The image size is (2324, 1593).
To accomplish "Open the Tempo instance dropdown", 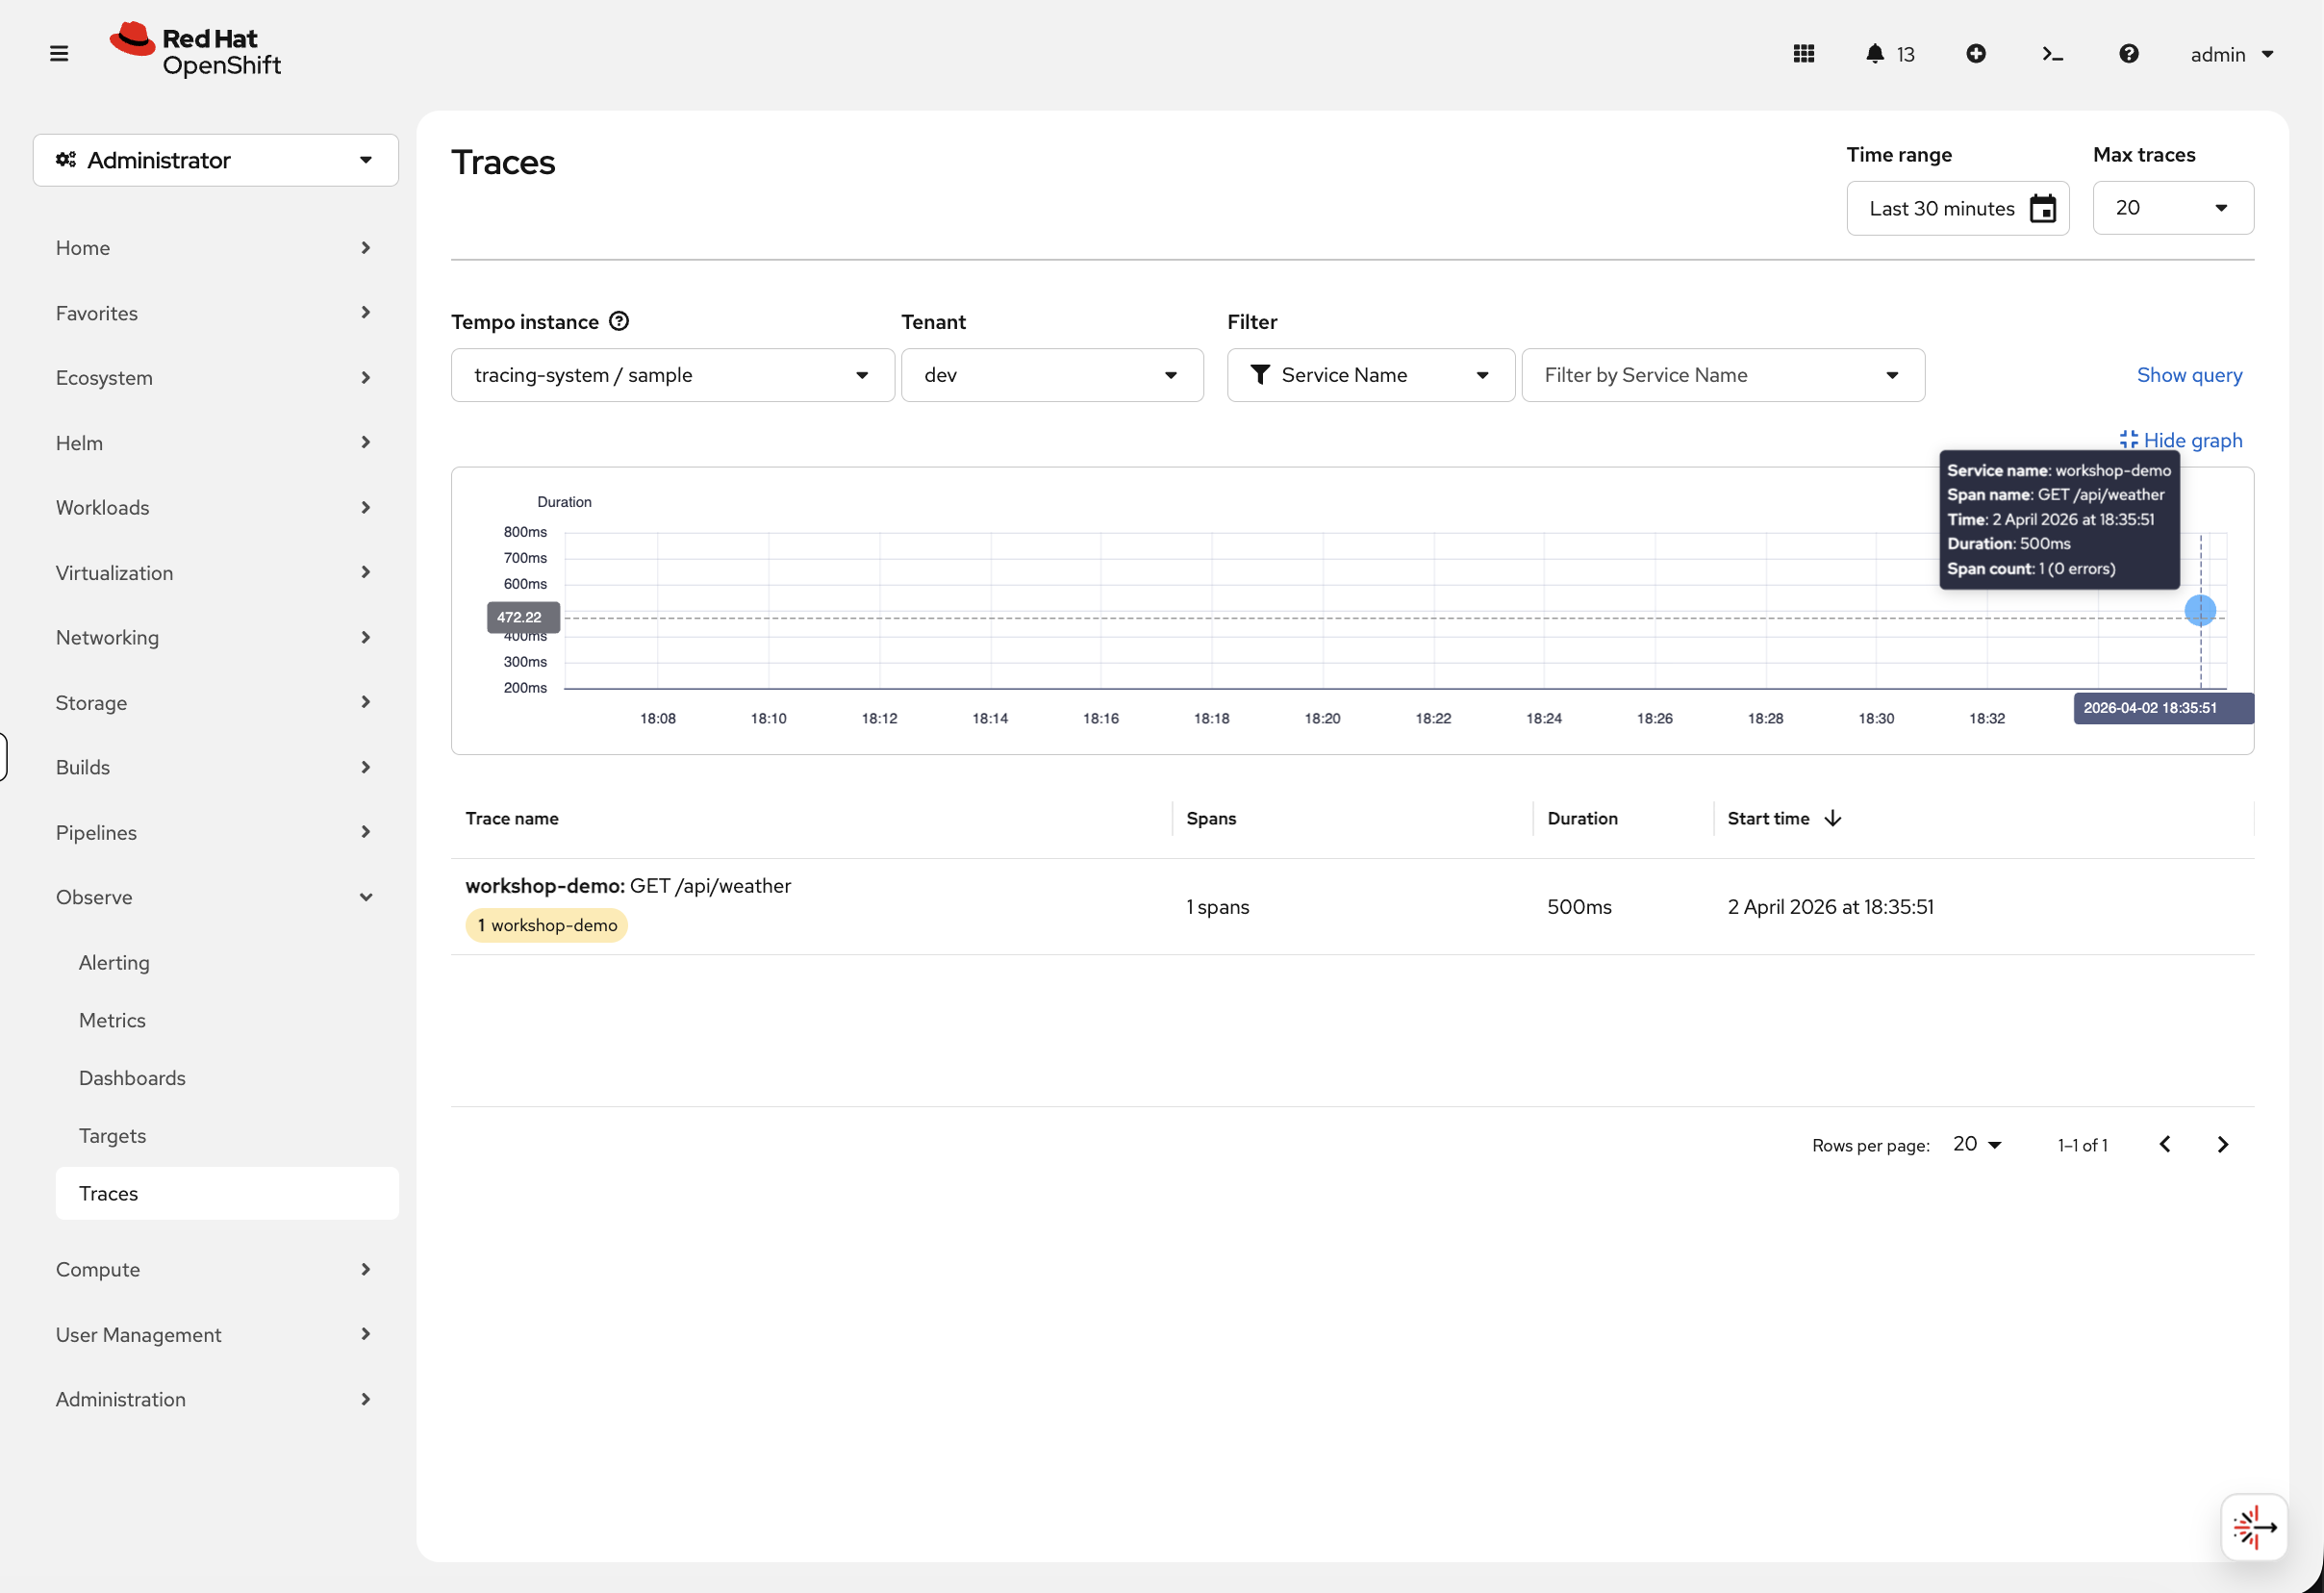I will point(672,375).
